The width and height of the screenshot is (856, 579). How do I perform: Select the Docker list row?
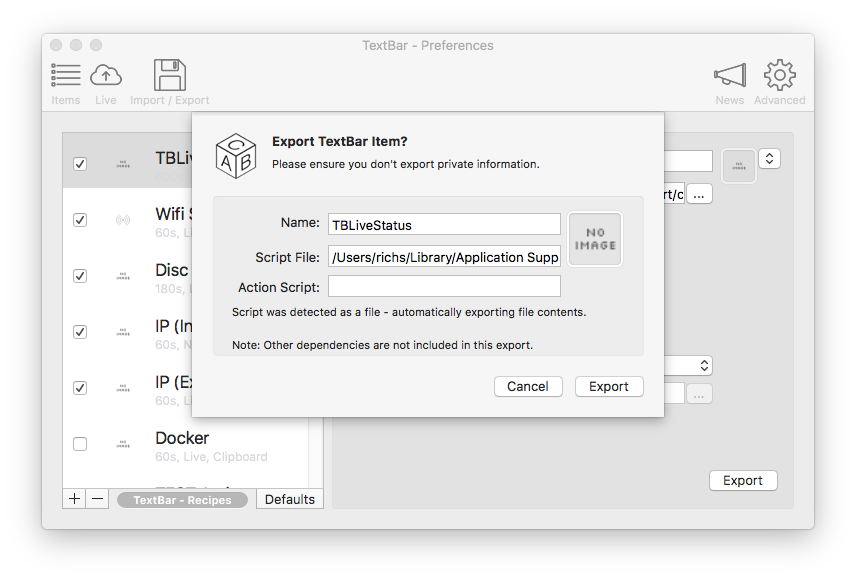coord(186,445)
